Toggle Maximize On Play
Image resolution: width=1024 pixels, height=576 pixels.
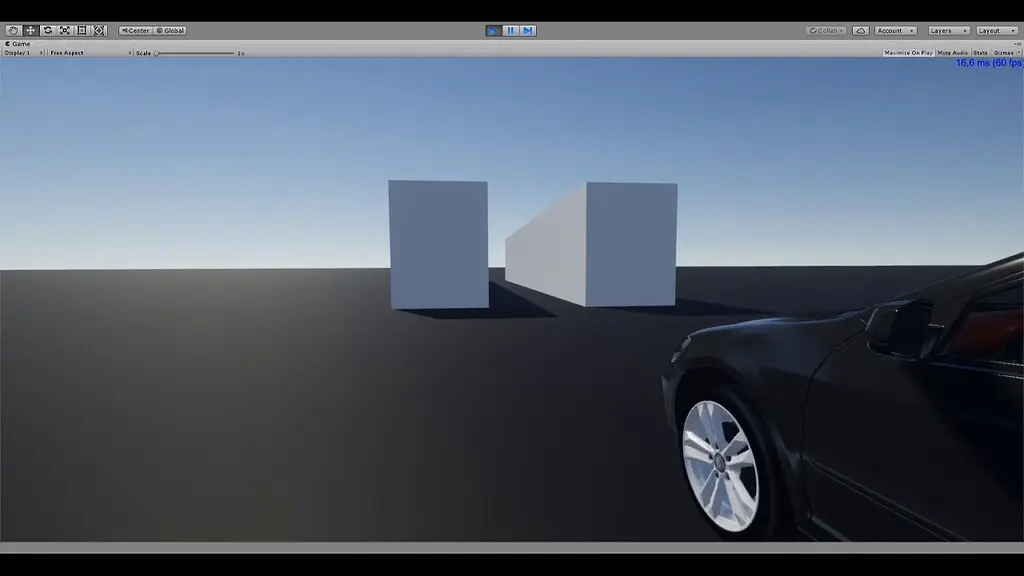[x=908, y=53]
